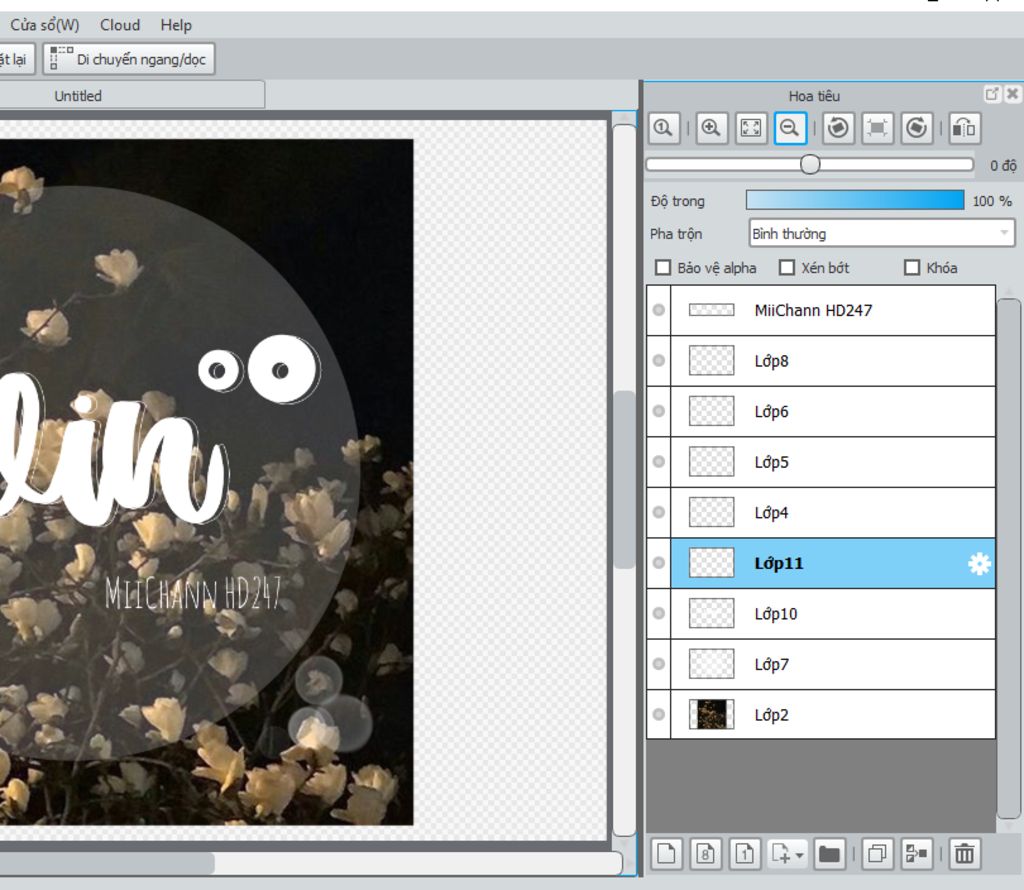Open the Pha trộn blend mode dropdown
This screenshot has width=1024, height=890.
pyautogui.click(x=882, y=233)
